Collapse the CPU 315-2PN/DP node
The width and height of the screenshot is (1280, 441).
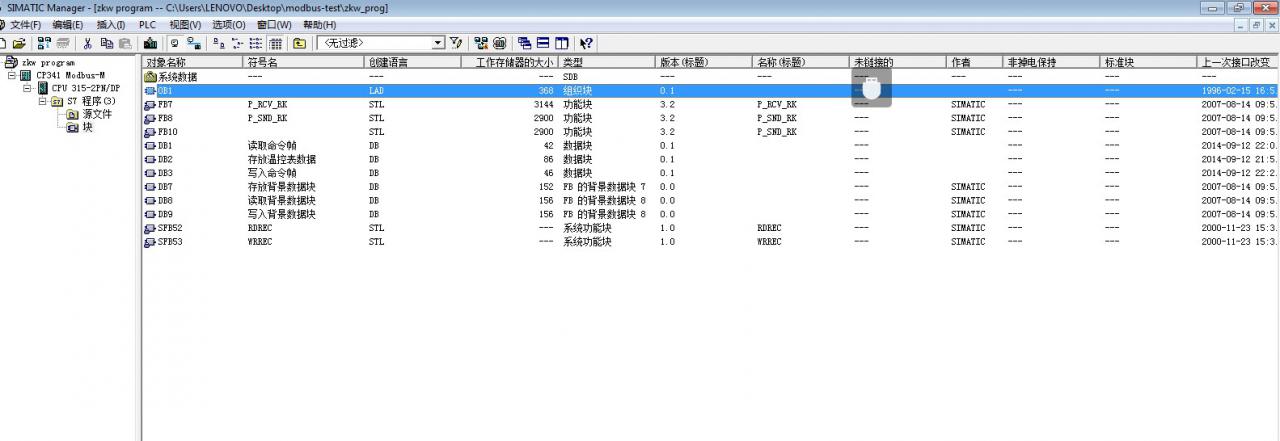(28, 88)
